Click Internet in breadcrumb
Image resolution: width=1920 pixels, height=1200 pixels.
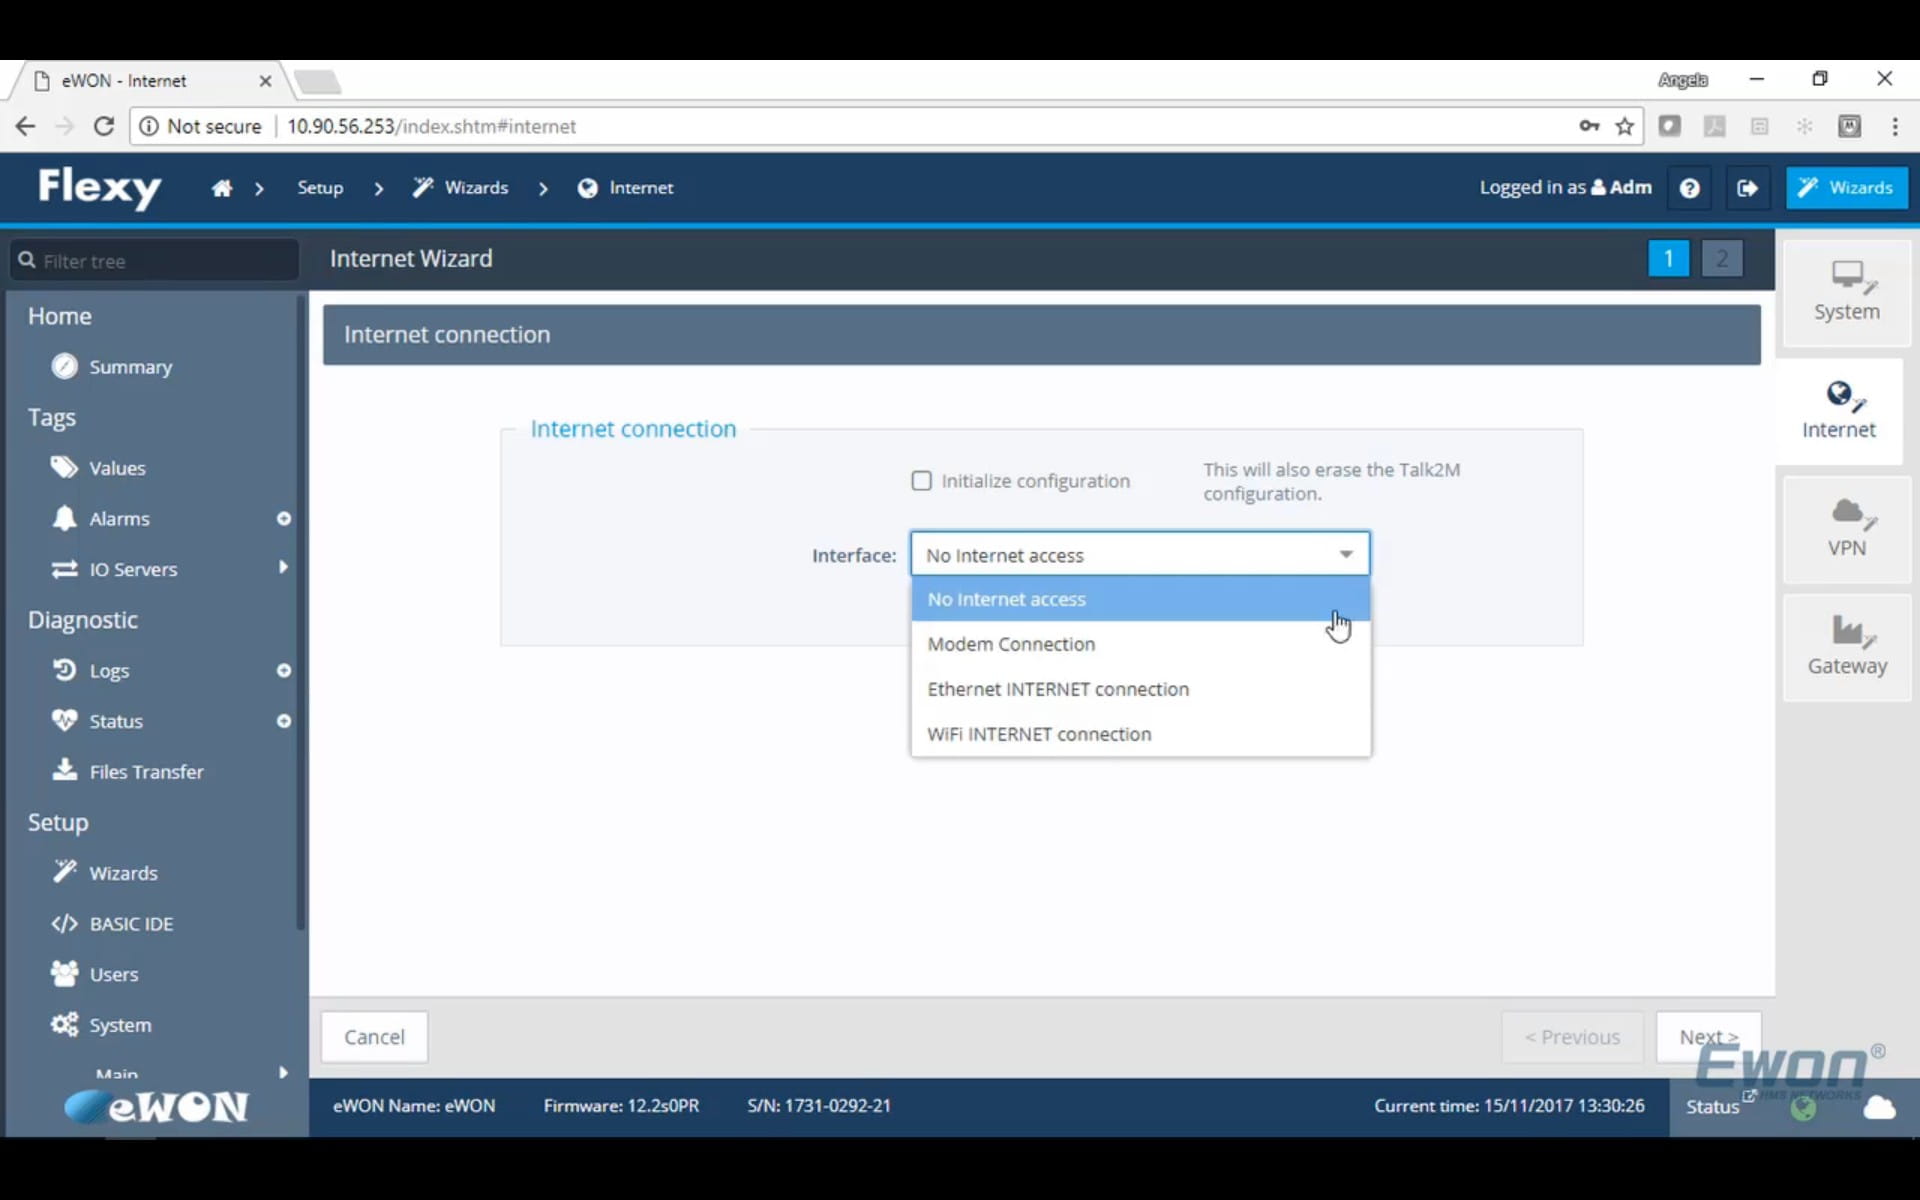coord(626,188)
